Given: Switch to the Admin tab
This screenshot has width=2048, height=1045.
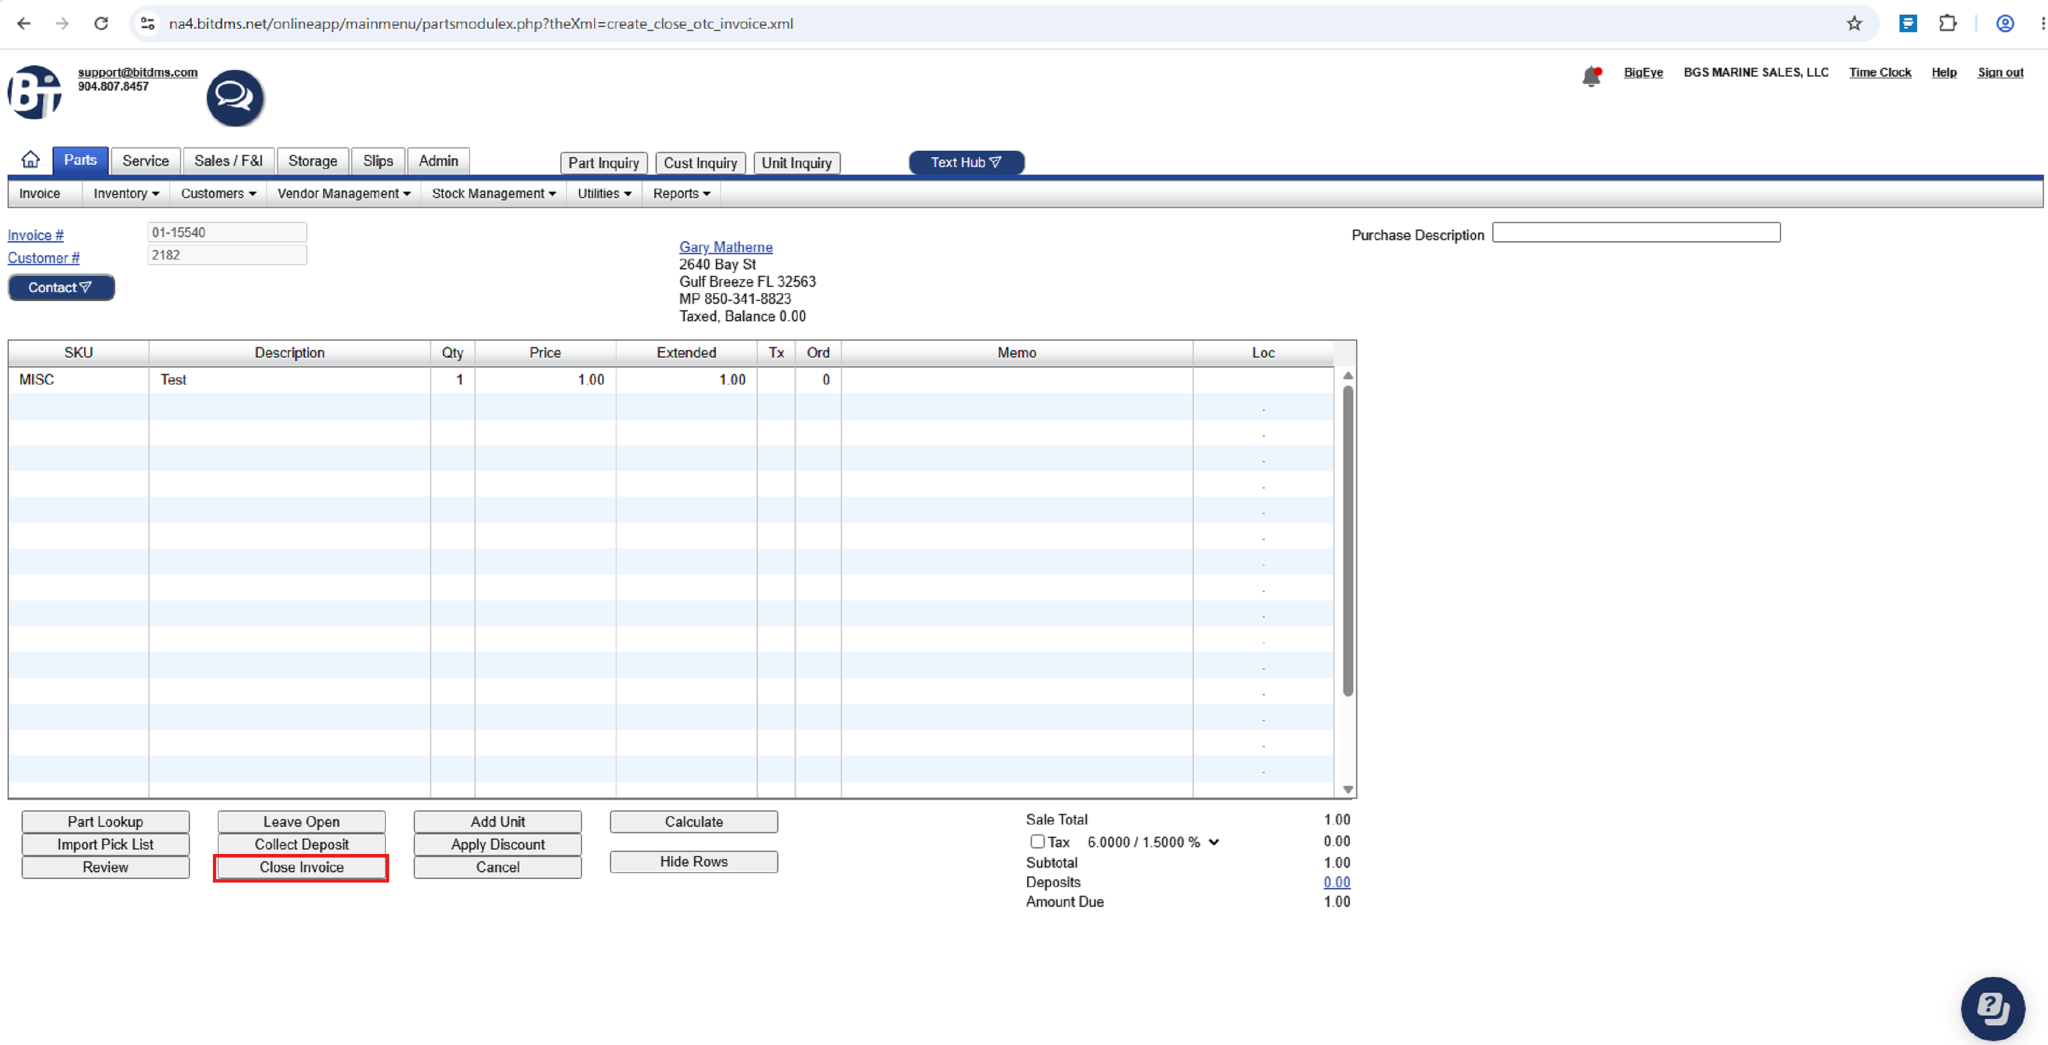Looking at the screenshot, I should pyautogui.click(x=438, y=160).
